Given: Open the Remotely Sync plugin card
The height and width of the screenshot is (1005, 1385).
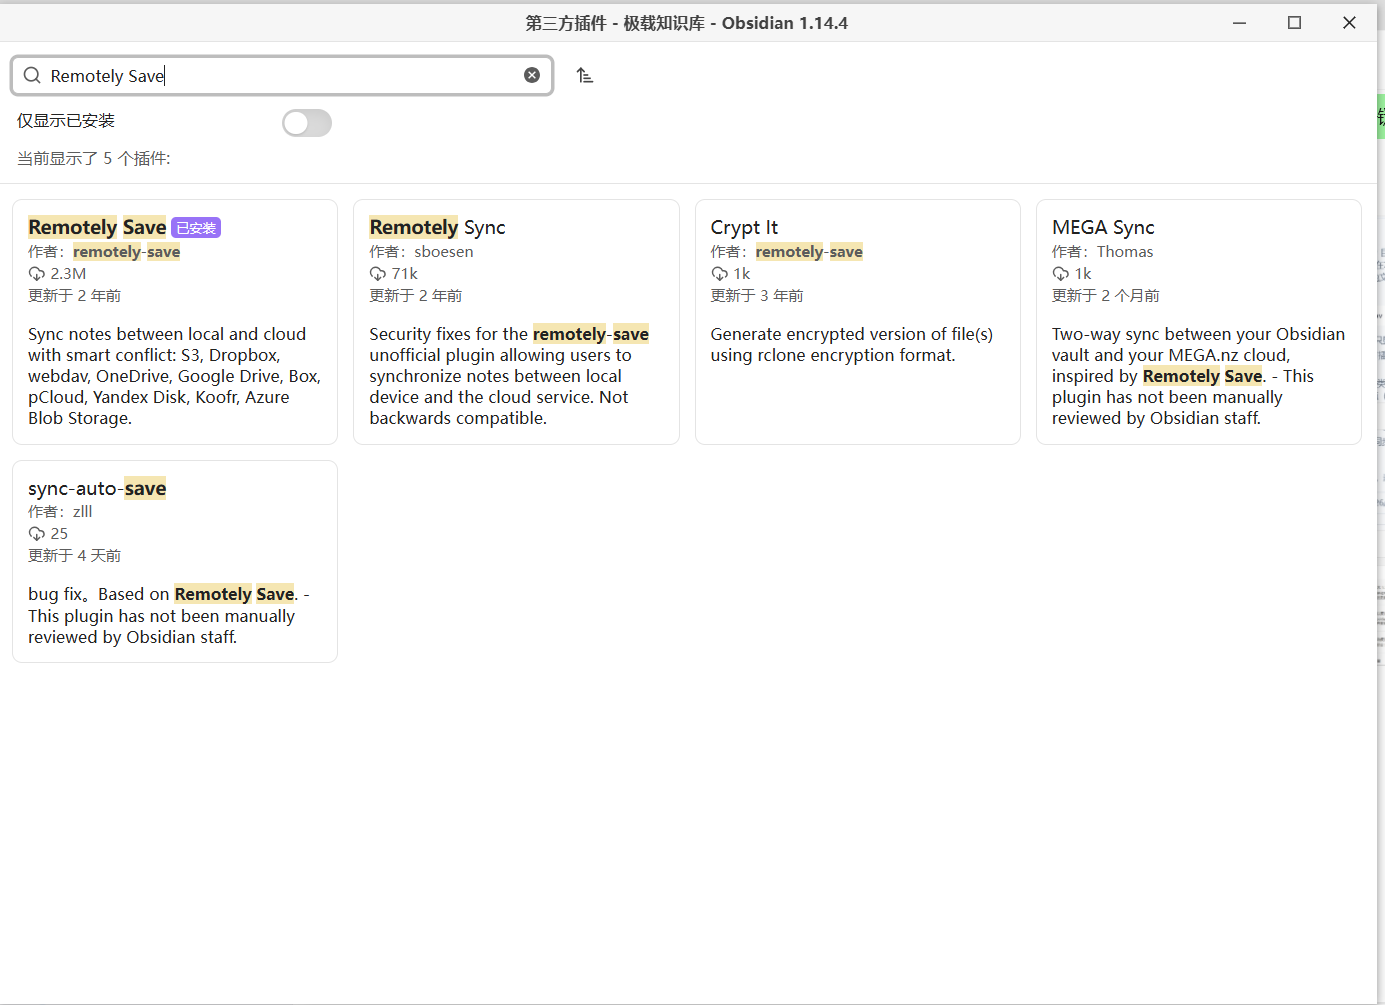Looking at the screenshot, I should pyautogui.click(x=516, y=322).
